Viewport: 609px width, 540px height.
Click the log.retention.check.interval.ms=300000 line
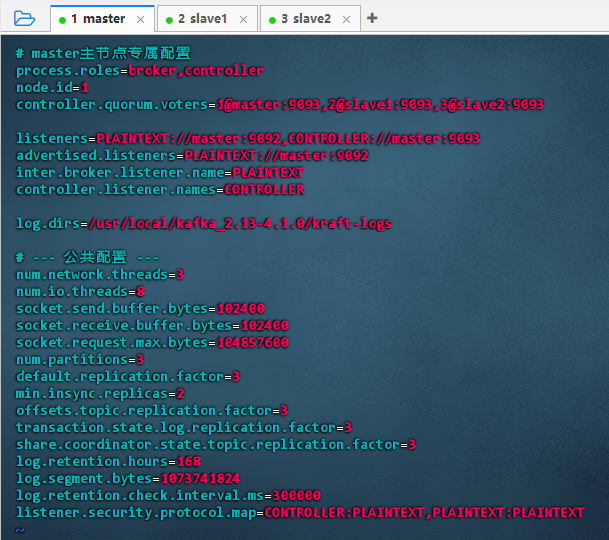[168, 496]
